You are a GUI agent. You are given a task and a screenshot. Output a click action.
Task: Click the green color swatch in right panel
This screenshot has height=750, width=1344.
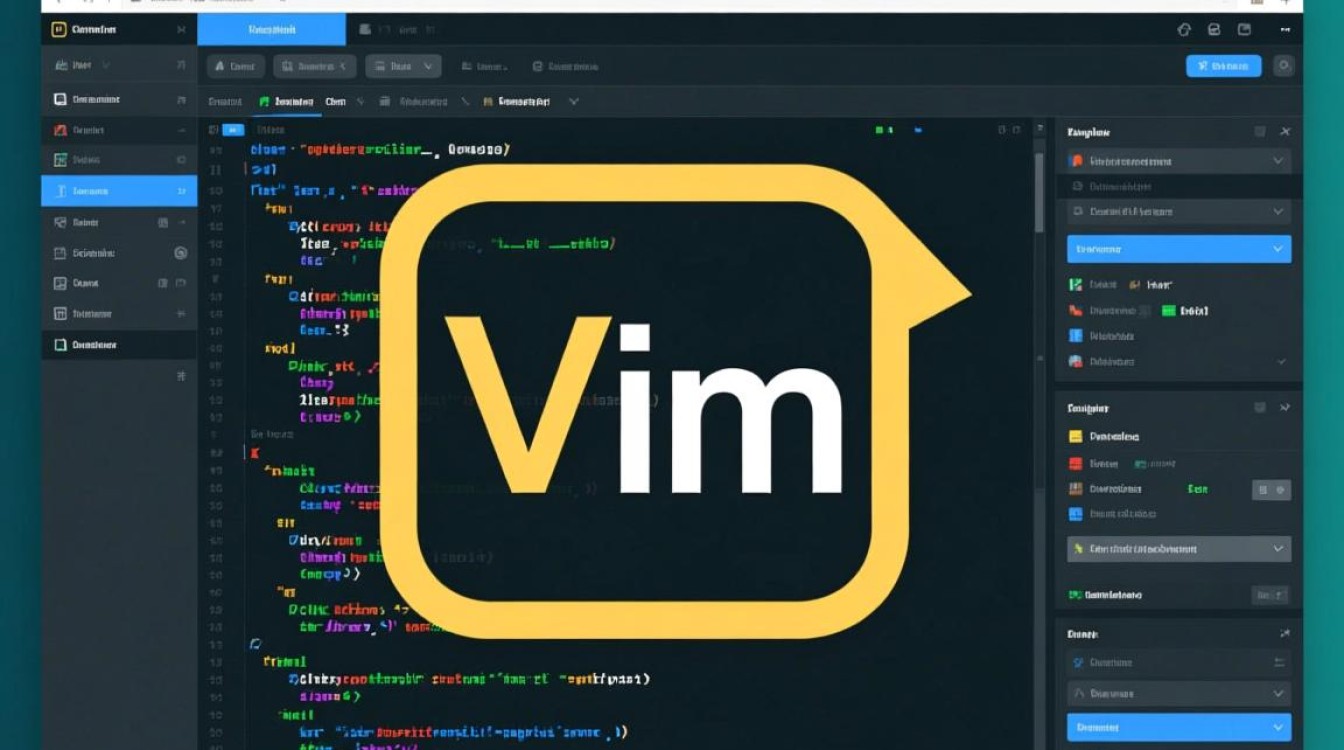pyautogui.click(x=1169, y=311)
